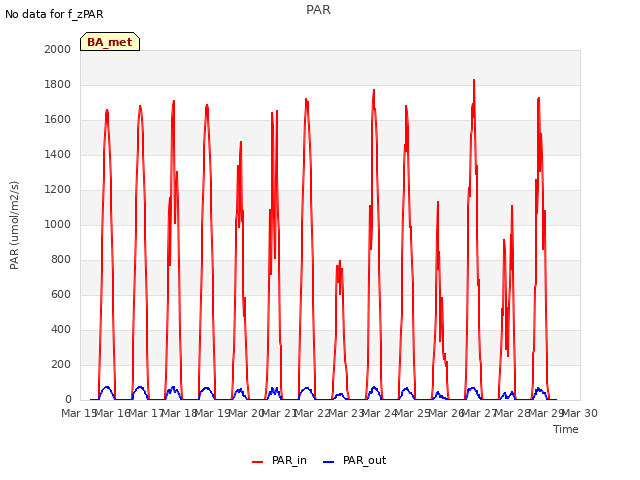Click the y-axis label PAR (umol/m2/s)
Screen dimensions: 640x480
[14, 225]
